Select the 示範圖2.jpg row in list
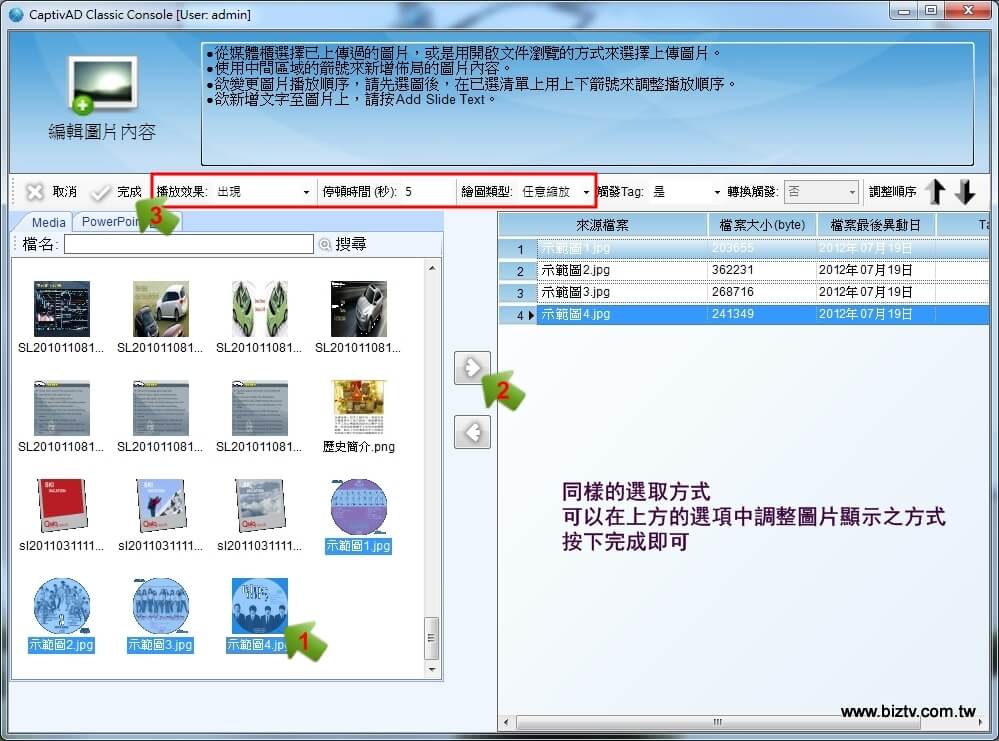 point(744,270)
